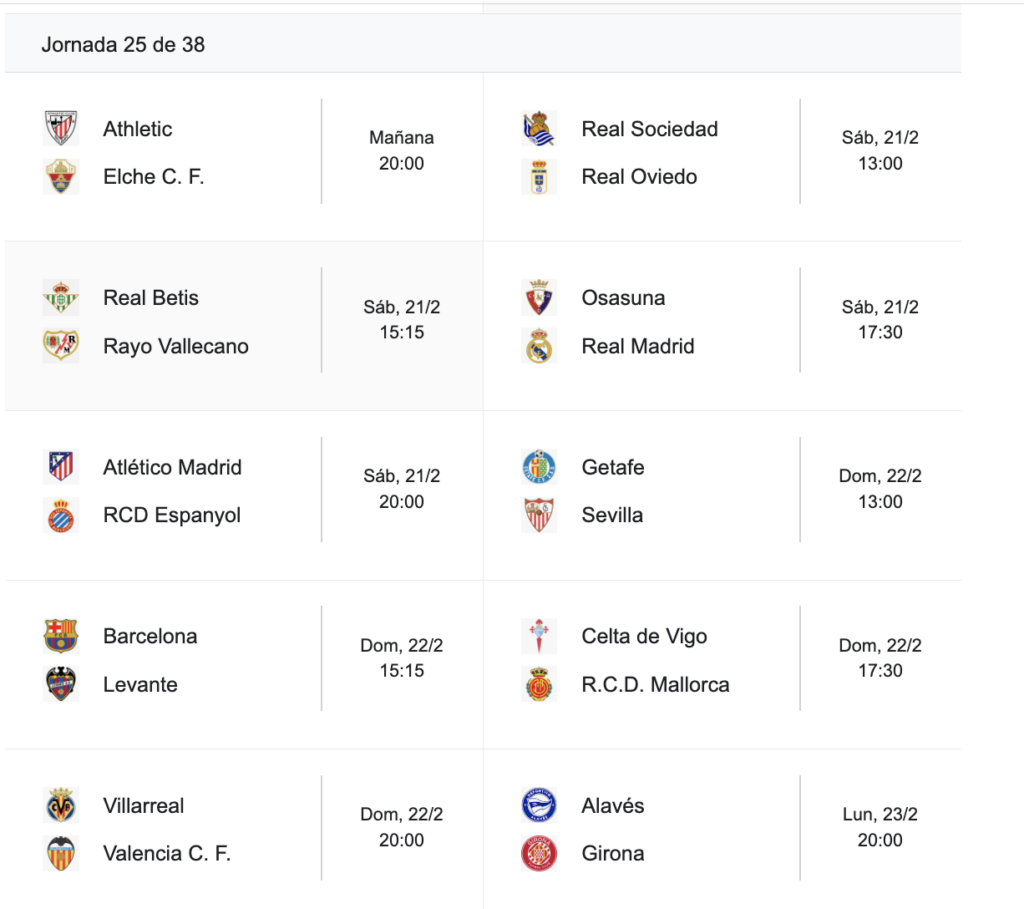Select the Osasuna club crest
This screenshot has height=909, width=1024.
tap(539, 298)
